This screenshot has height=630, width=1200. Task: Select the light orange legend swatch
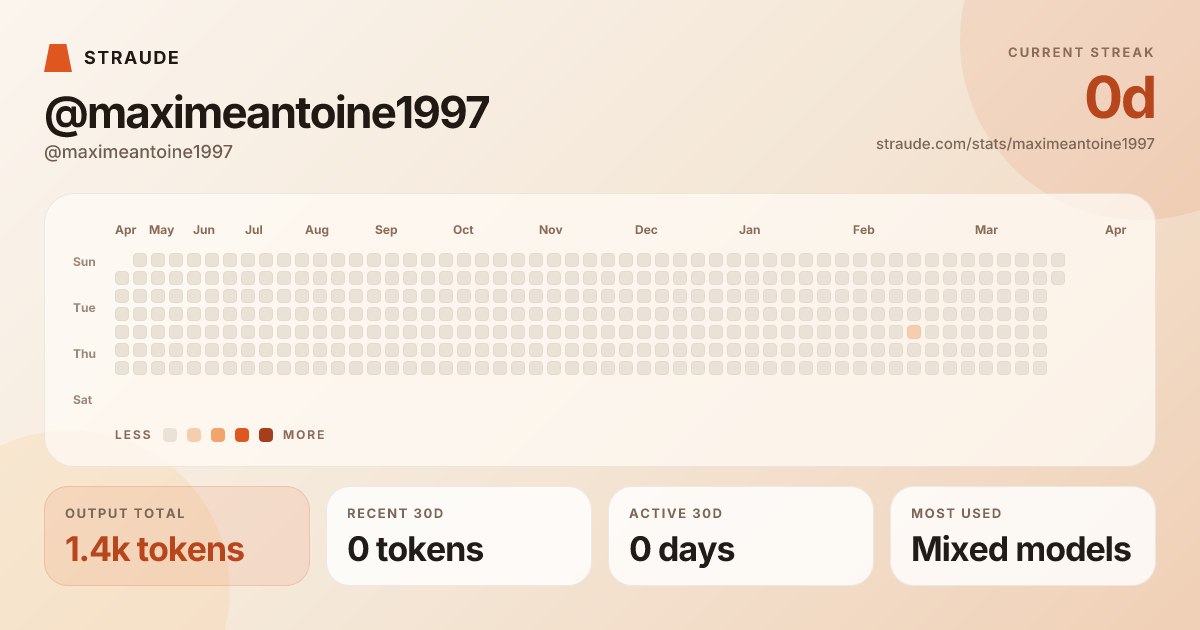pyautogui.click(x=218, y=435)
